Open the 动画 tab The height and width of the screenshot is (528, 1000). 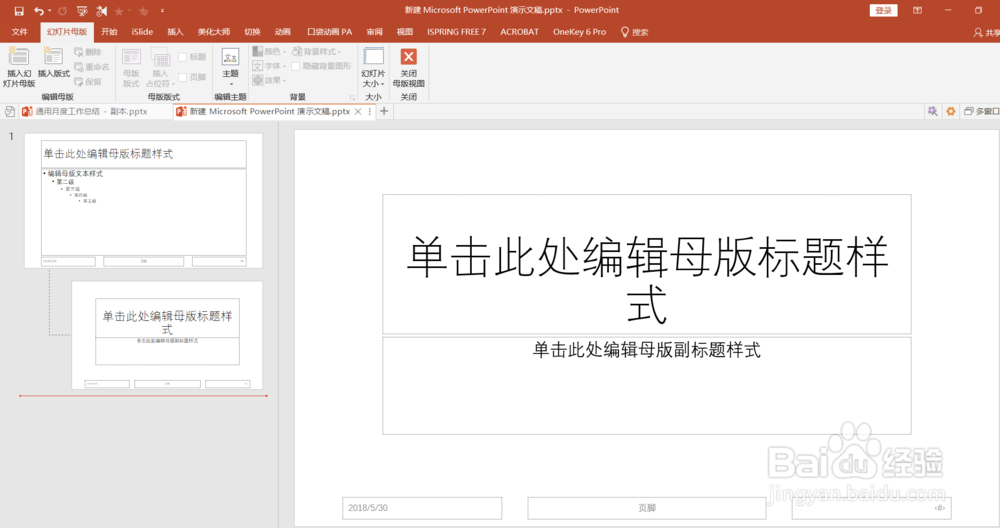click(x=283, y=32)
